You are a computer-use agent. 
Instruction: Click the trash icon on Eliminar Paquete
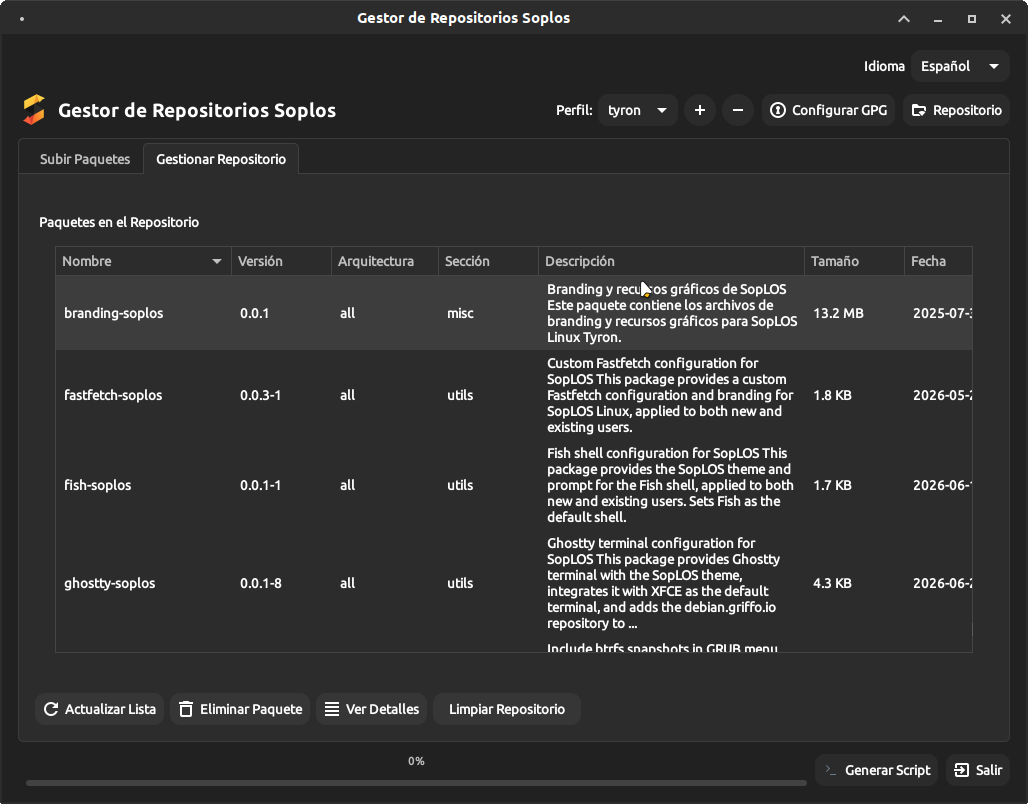coord(186,709)
